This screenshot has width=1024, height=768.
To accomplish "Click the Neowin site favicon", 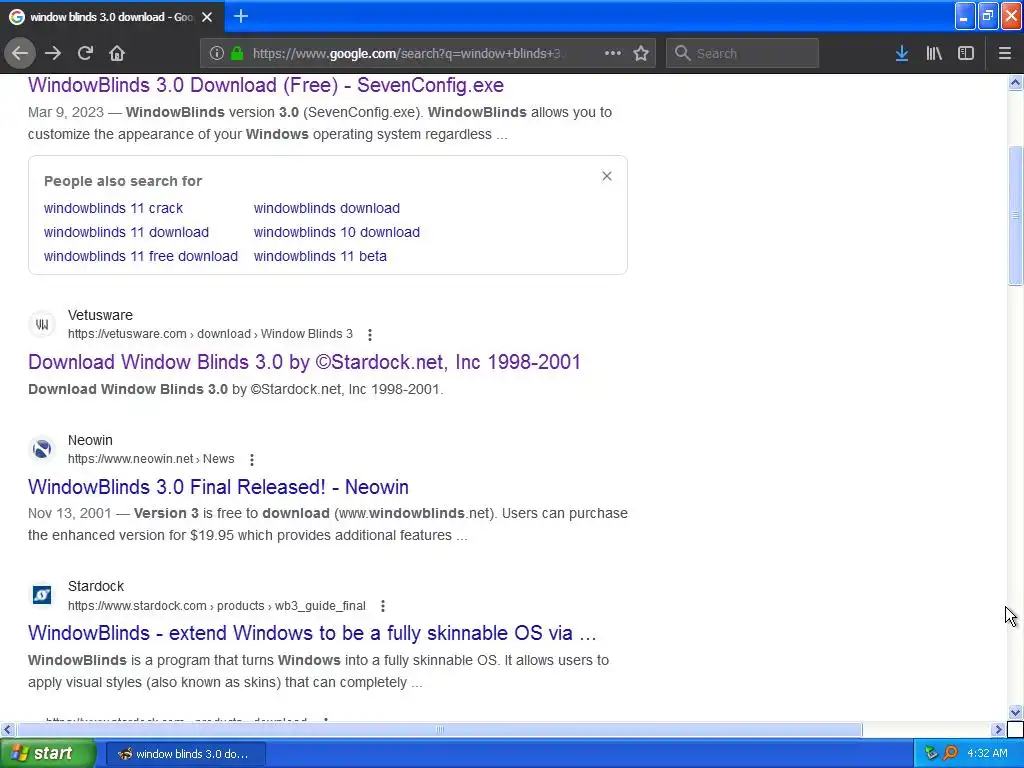I will point(42,449).
